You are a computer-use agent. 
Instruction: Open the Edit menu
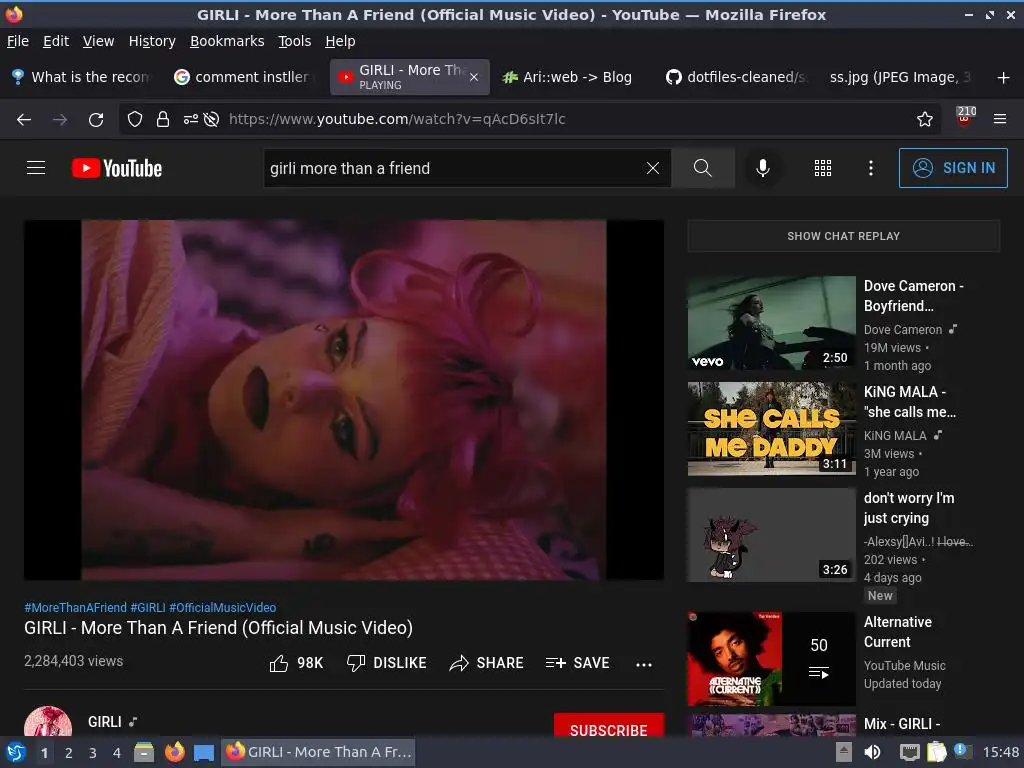pos(56,41)
